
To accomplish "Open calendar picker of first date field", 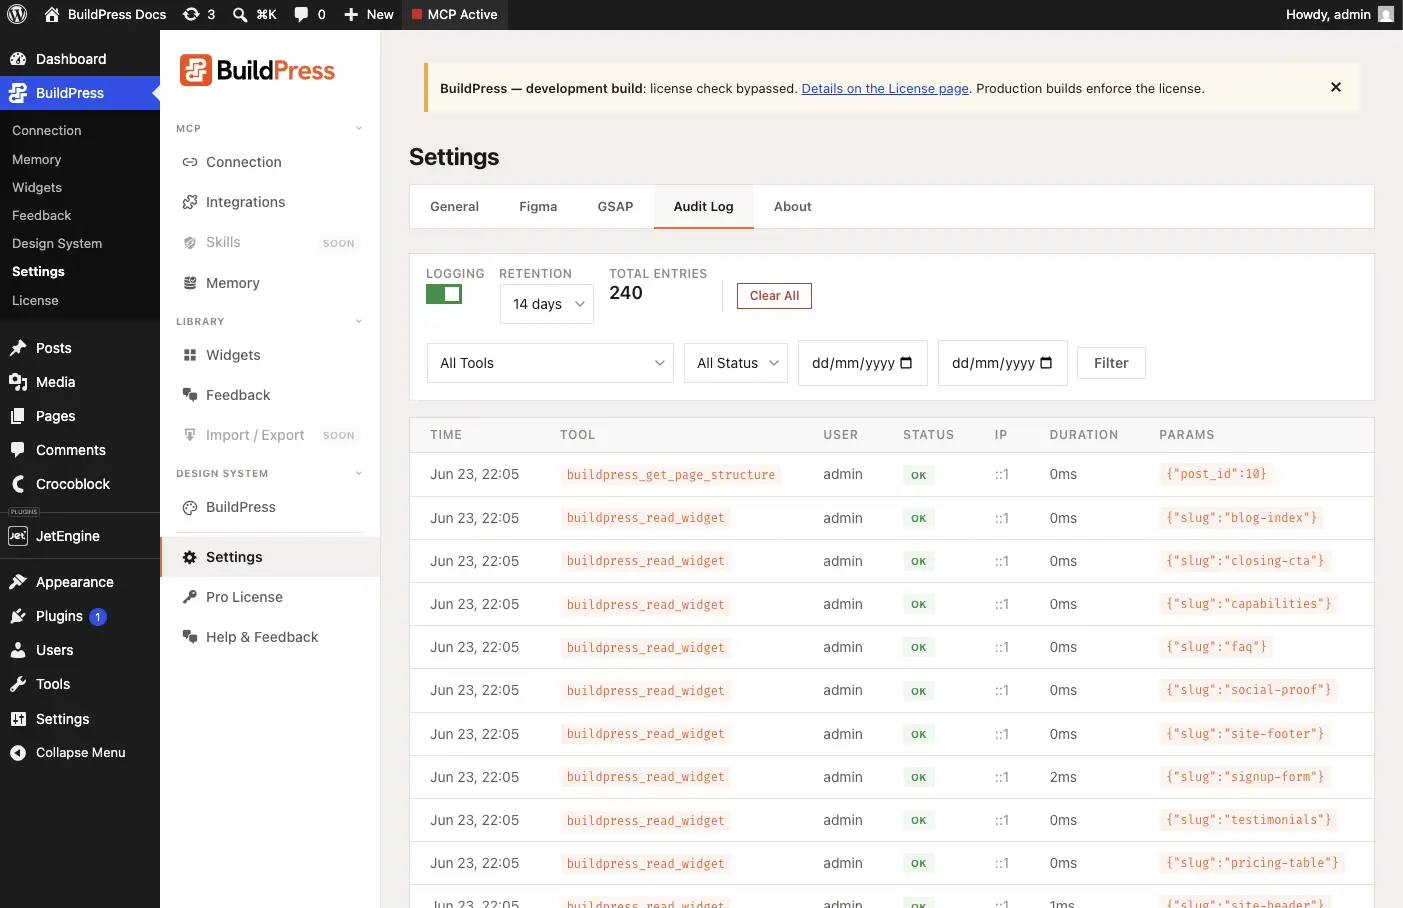I will pyautogui.click(x=907, y=363).
